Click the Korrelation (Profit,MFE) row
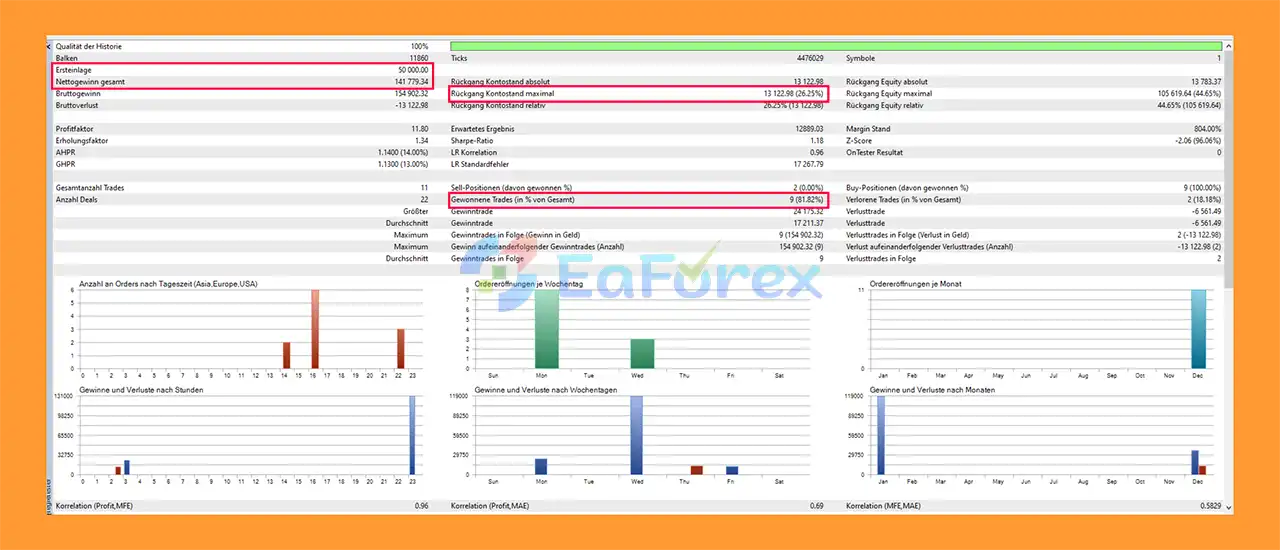The width and height of the screenshot is (1280, 550). point(242,506)
